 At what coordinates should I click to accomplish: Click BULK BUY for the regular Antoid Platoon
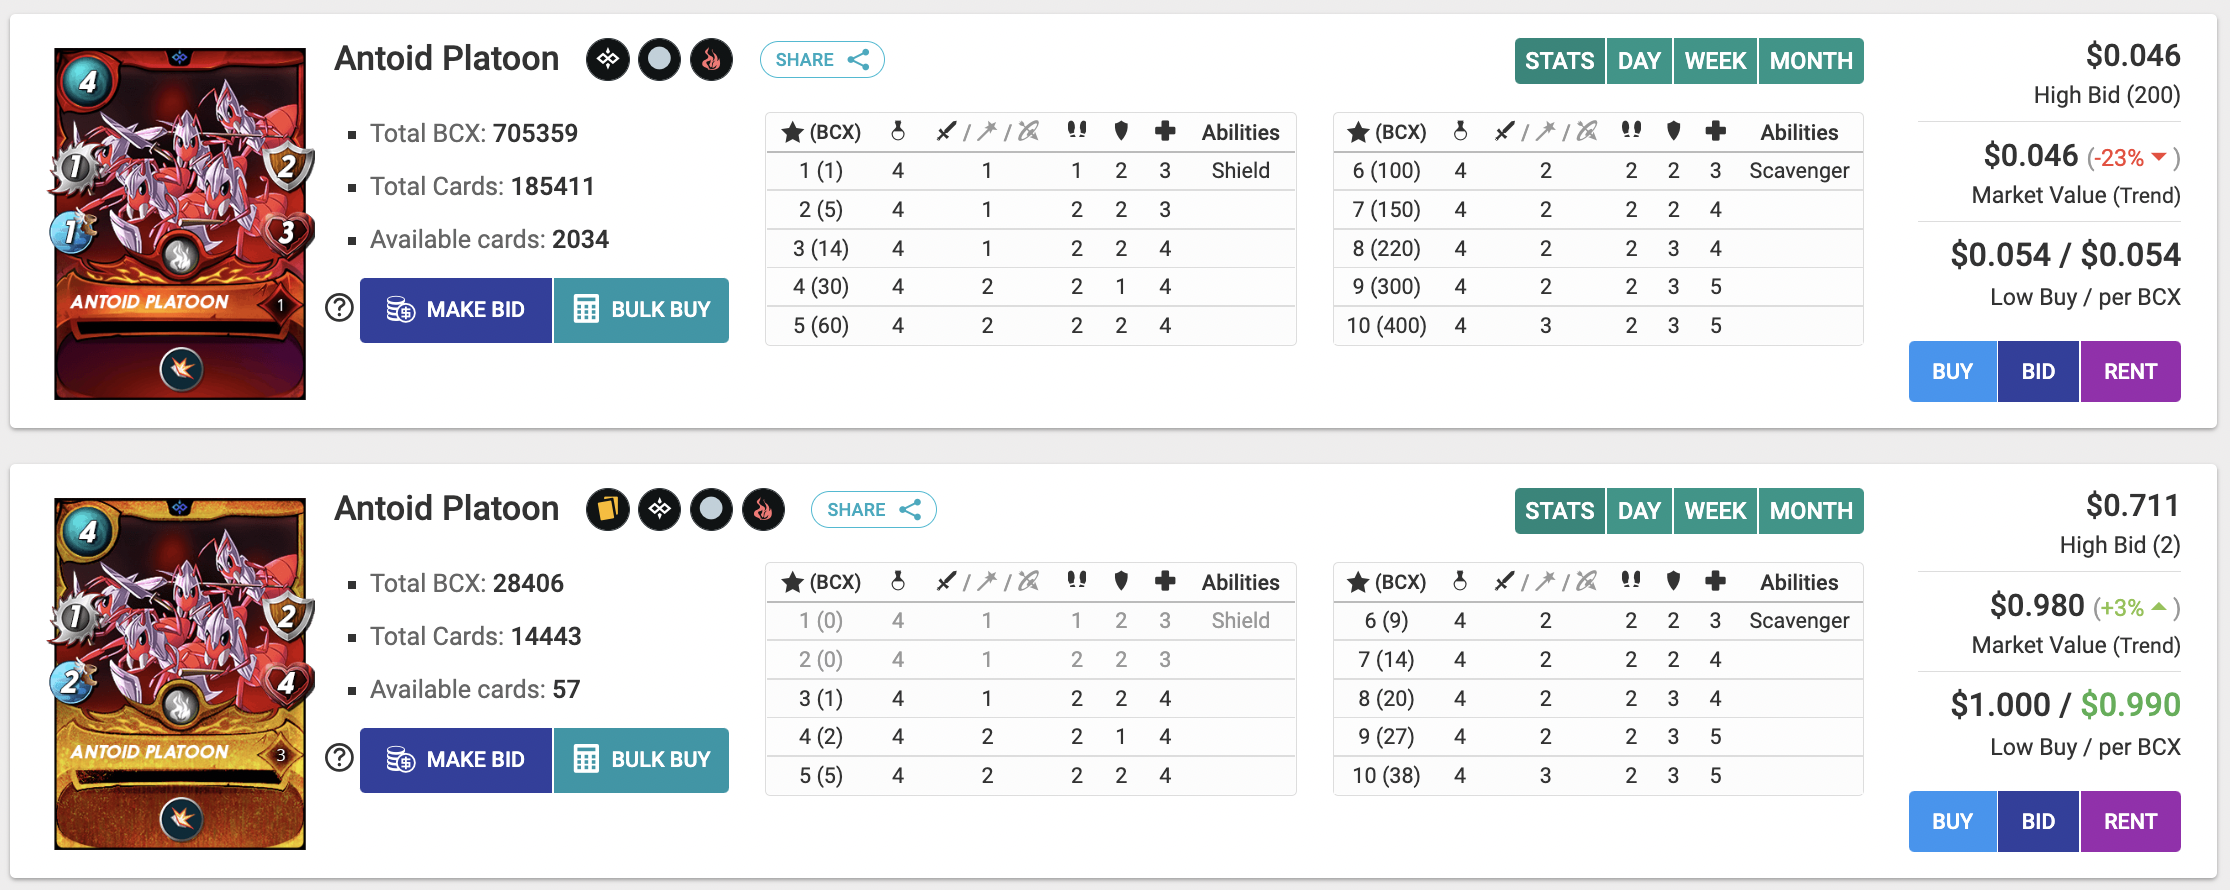click(641, 310)
